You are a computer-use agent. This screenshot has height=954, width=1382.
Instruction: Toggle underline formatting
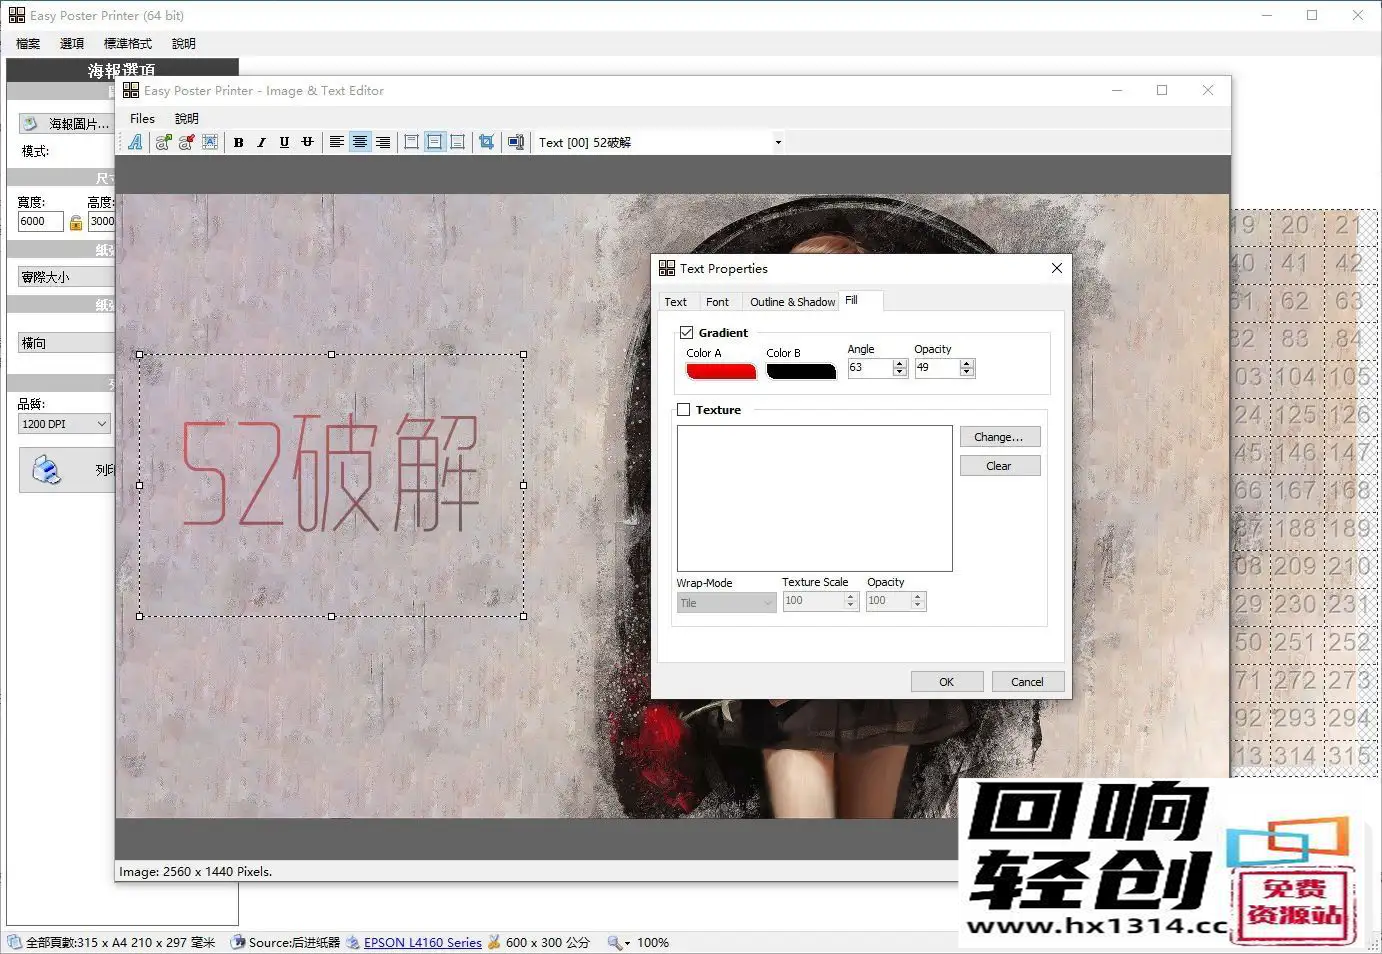click(284, 142)
